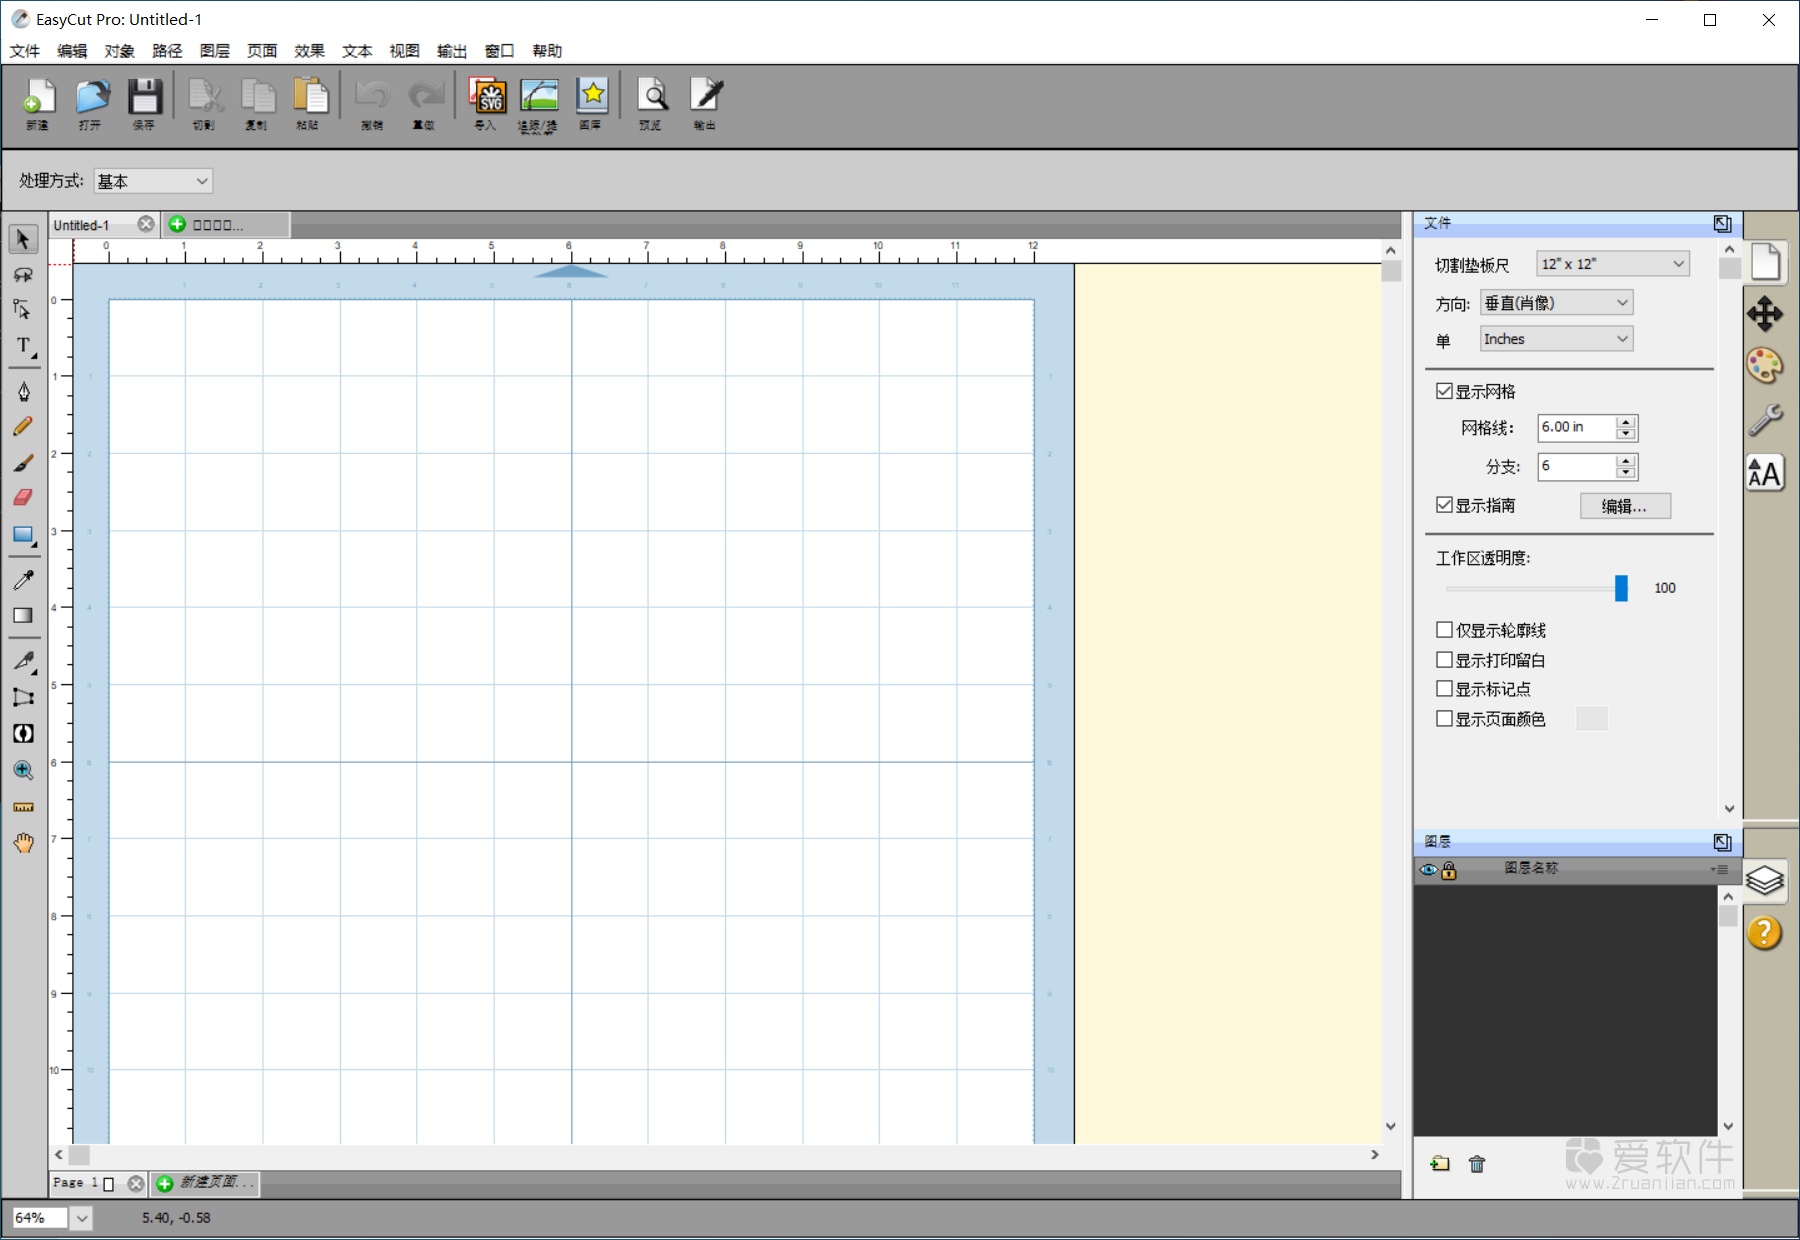Uncheck the 显示网格 grid checkbox
Viewport: 1800px width, 1240px height.
coord(1444,391)
